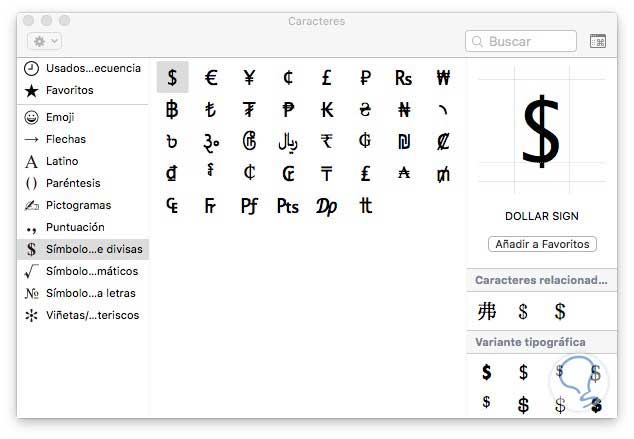The image size is (634, 439).
Task: Pick the French franc Fr symbol
Action: click(x=211, y=206)
